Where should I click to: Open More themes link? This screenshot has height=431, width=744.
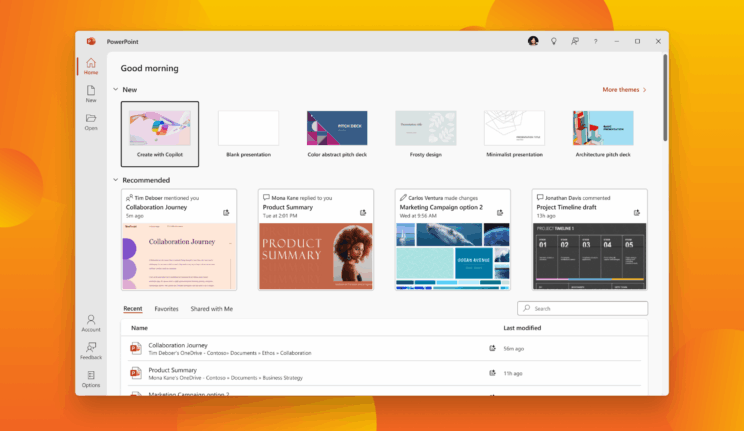[x=624, y=89]
